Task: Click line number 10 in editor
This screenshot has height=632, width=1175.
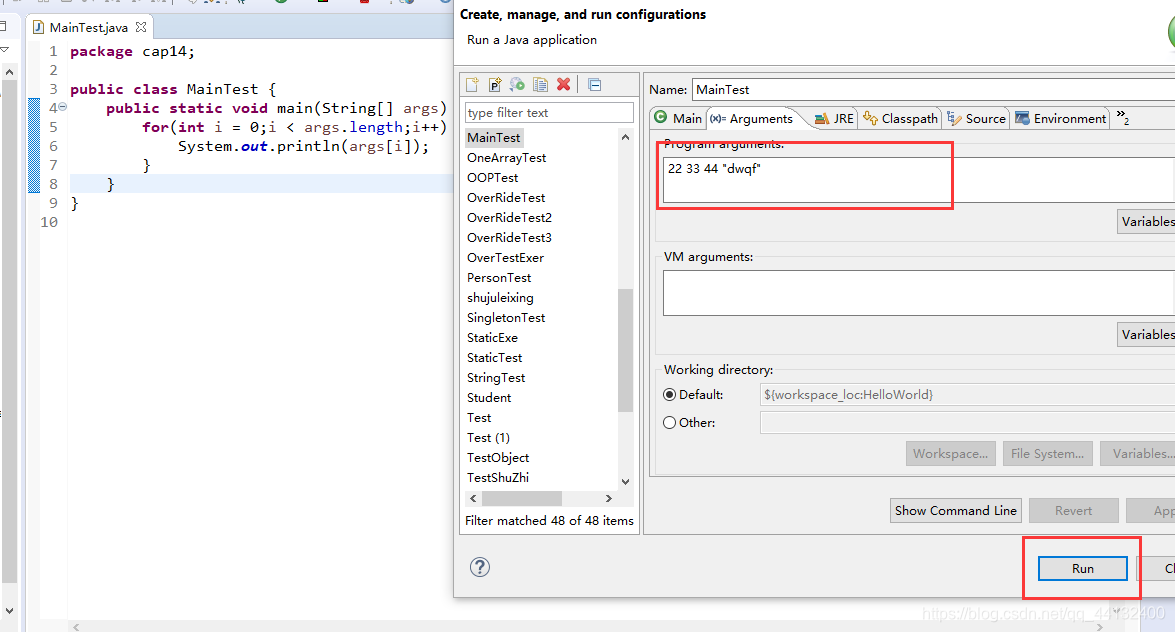Action: click(x=49, y=222)
